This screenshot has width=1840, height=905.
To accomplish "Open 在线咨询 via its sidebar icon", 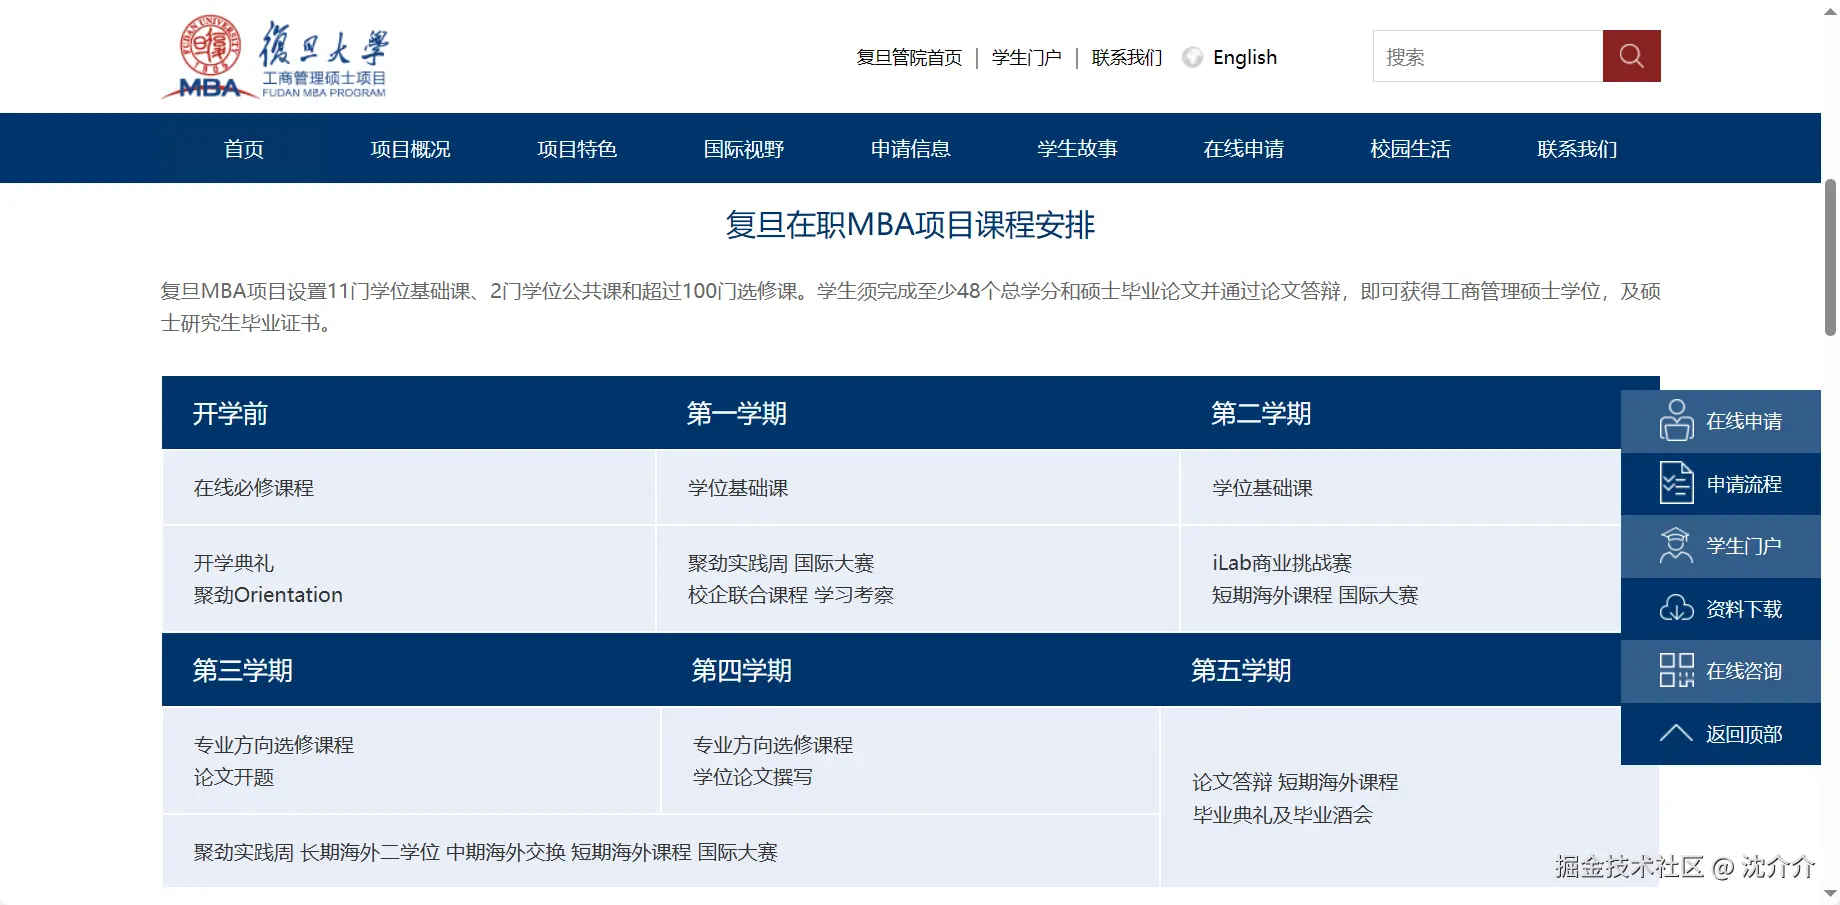I will click(x=1675, y=671).
